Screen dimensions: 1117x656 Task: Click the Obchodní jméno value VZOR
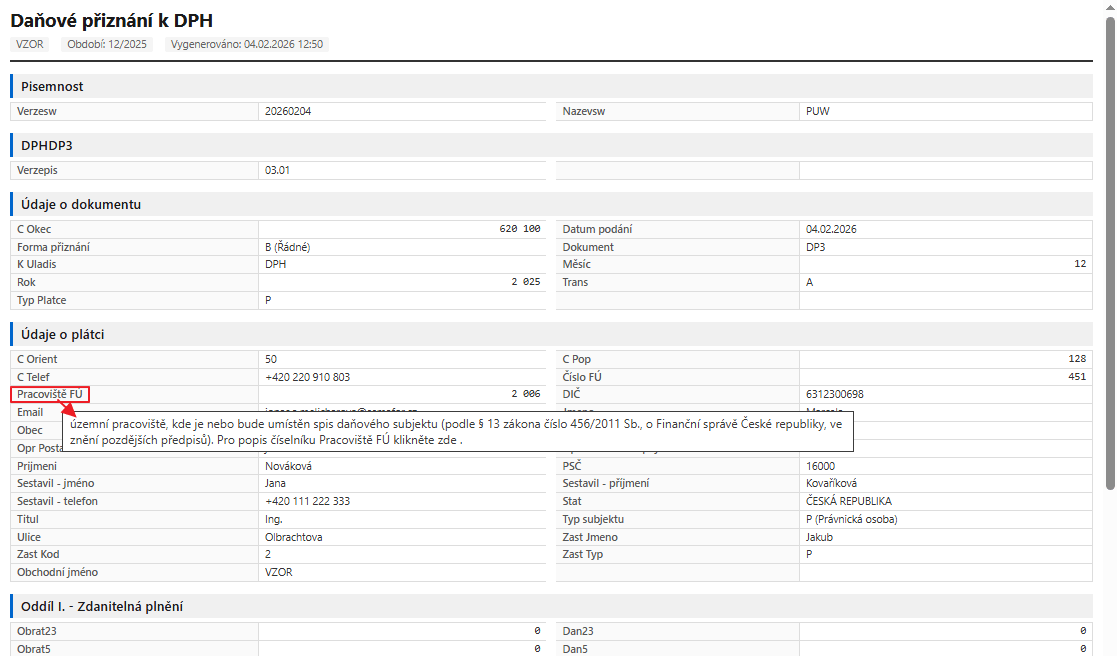(279, 572)
